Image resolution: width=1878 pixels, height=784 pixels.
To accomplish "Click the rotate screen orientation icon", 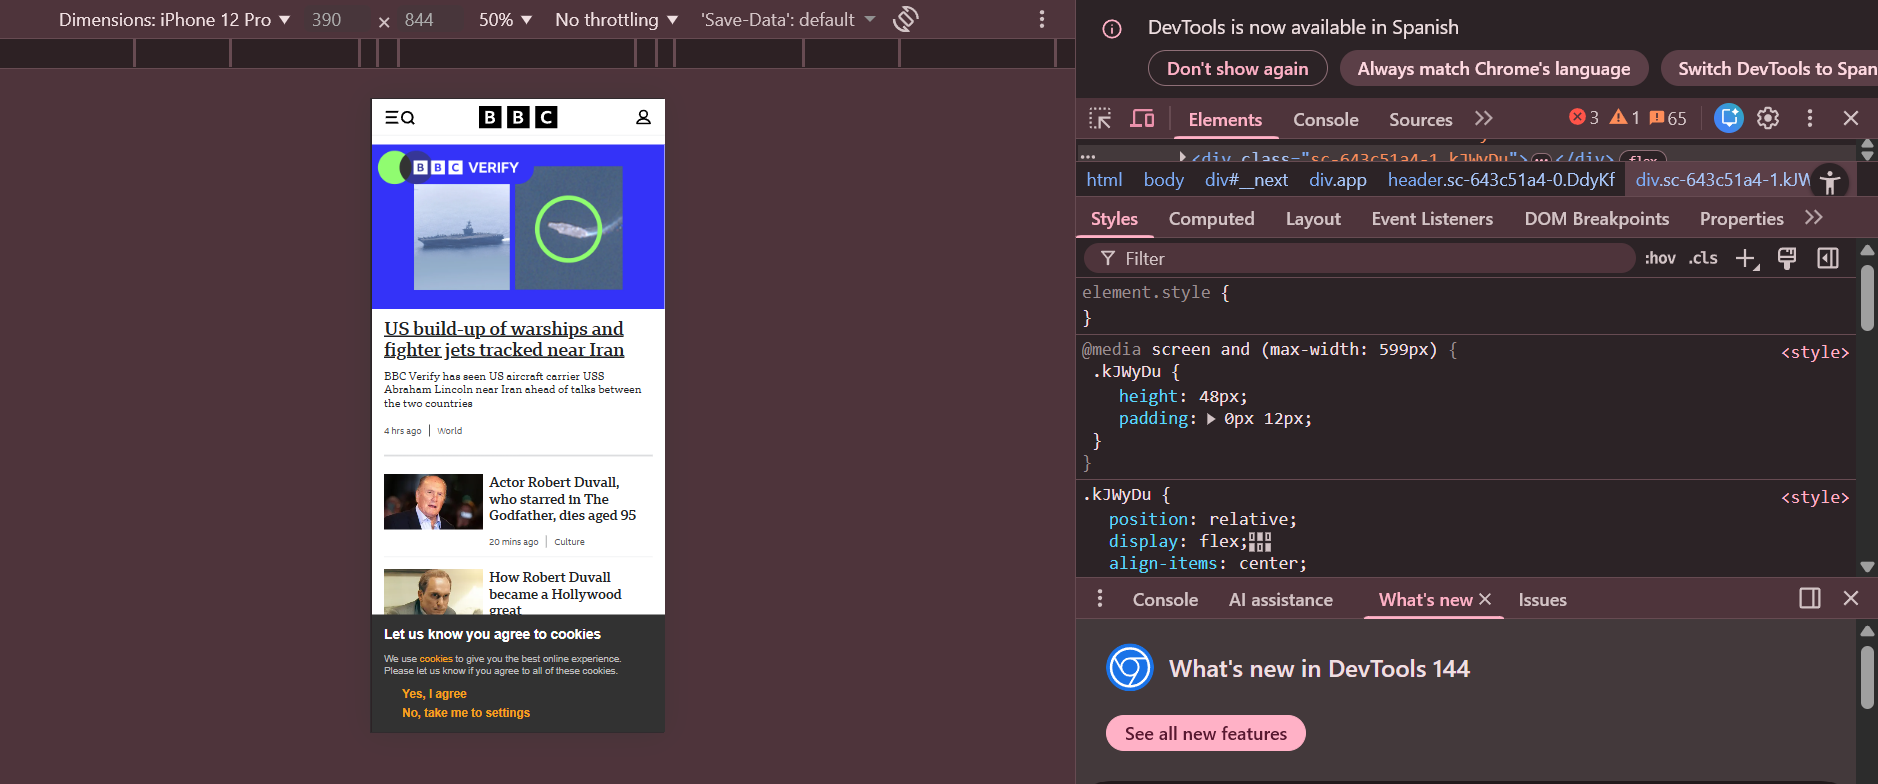I will click(906, 19).
